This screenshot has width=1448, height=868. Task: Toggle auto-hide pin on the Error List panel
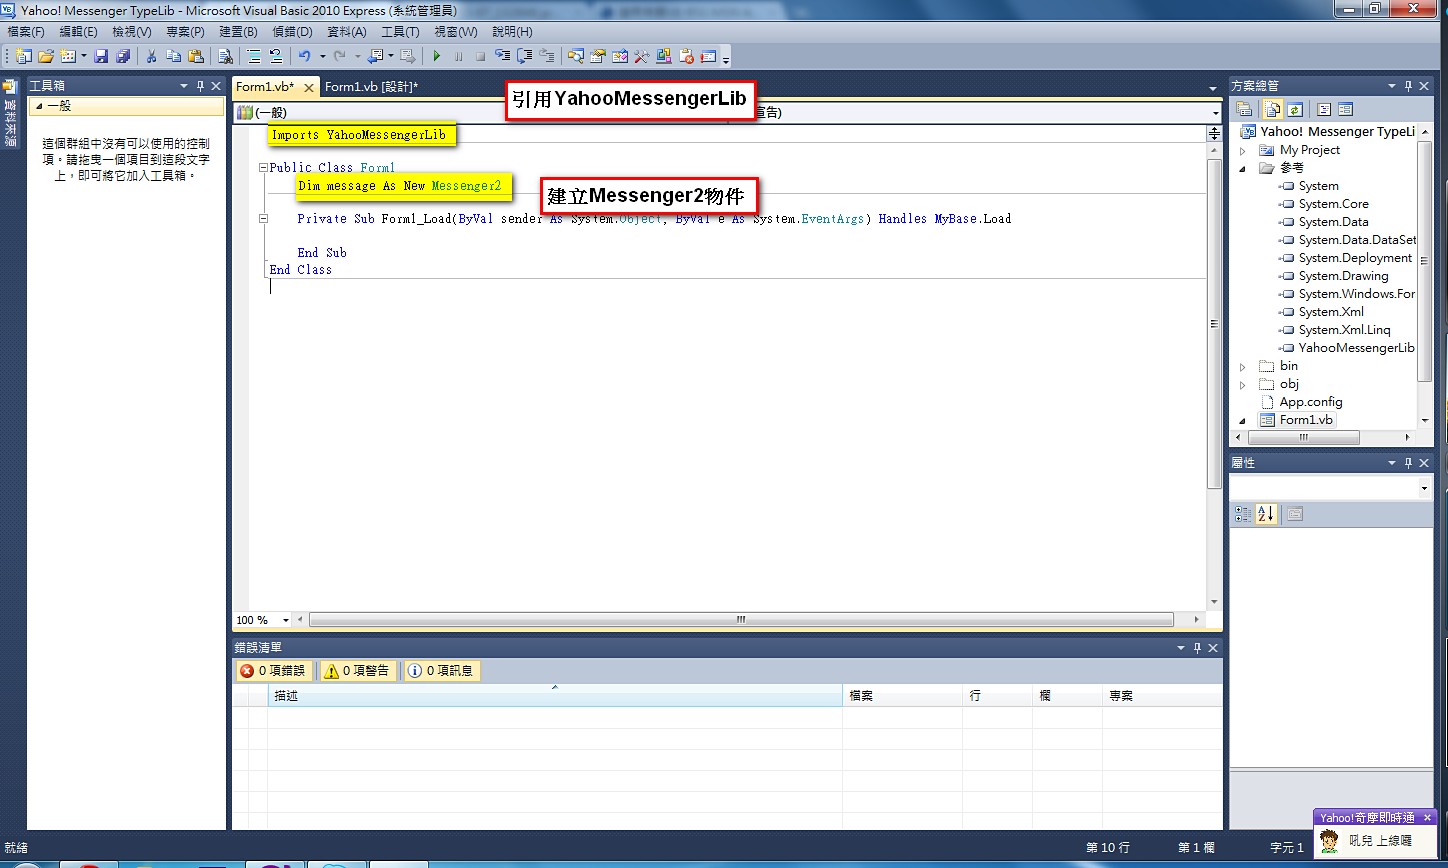1198,648
